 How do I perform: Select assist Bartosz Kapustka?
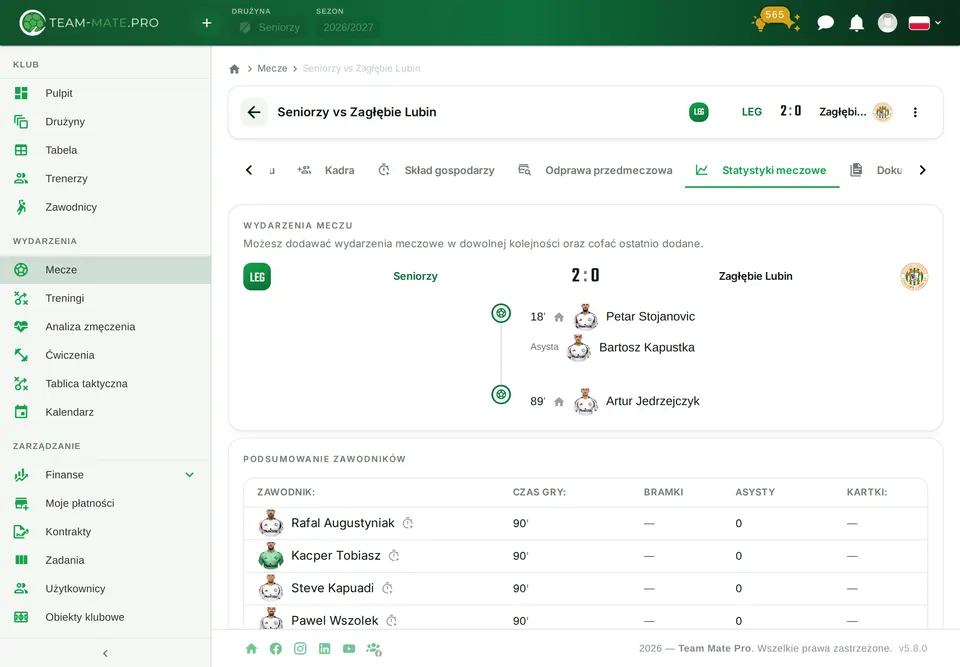tap(647, 347)
